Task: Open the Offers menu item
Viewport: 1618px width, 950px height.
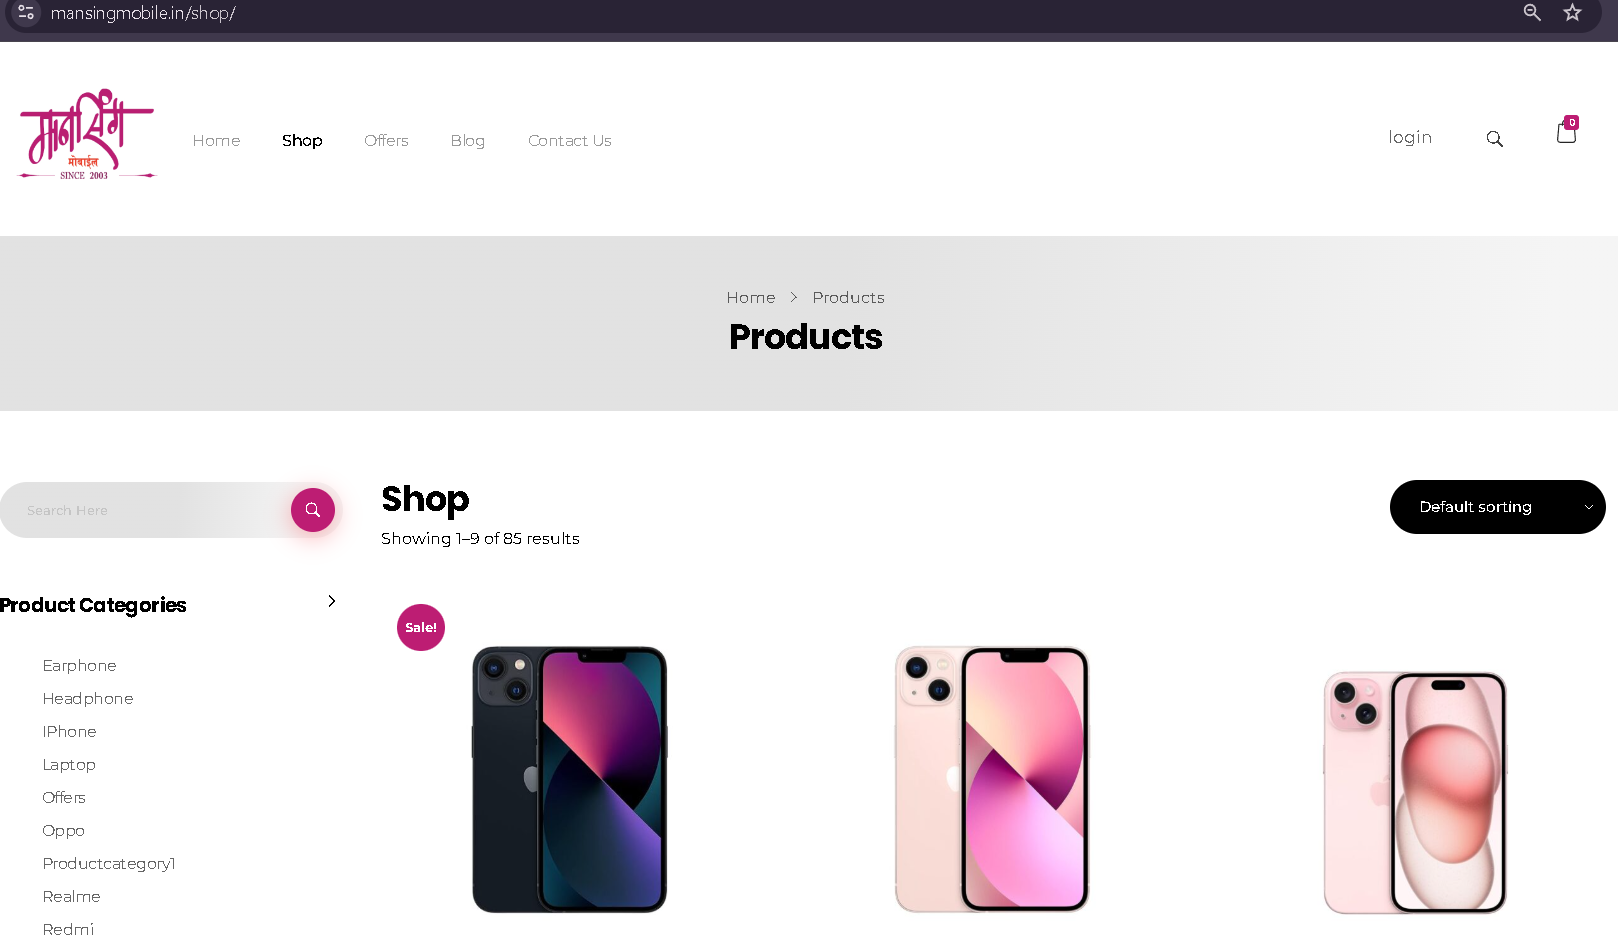Action: pyautogui.click(x=386, y=141)
